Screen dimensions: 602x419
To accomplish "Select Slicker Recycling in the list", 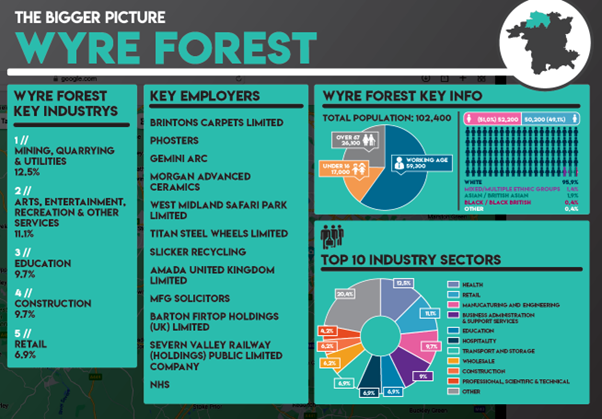I will [198, 252].
